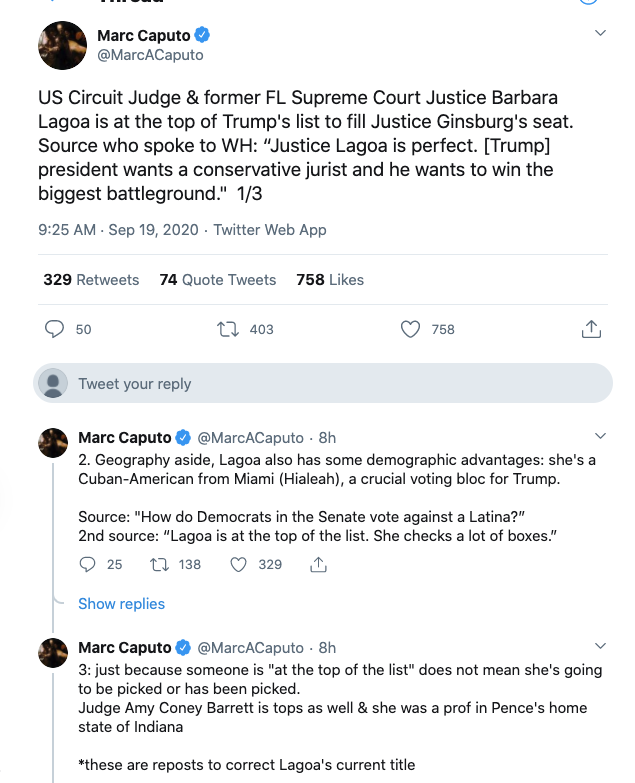The image size is (635, 783).
Task: Open Marc Caputo's profile picture on main tweet
Action: tap(62, 45)
